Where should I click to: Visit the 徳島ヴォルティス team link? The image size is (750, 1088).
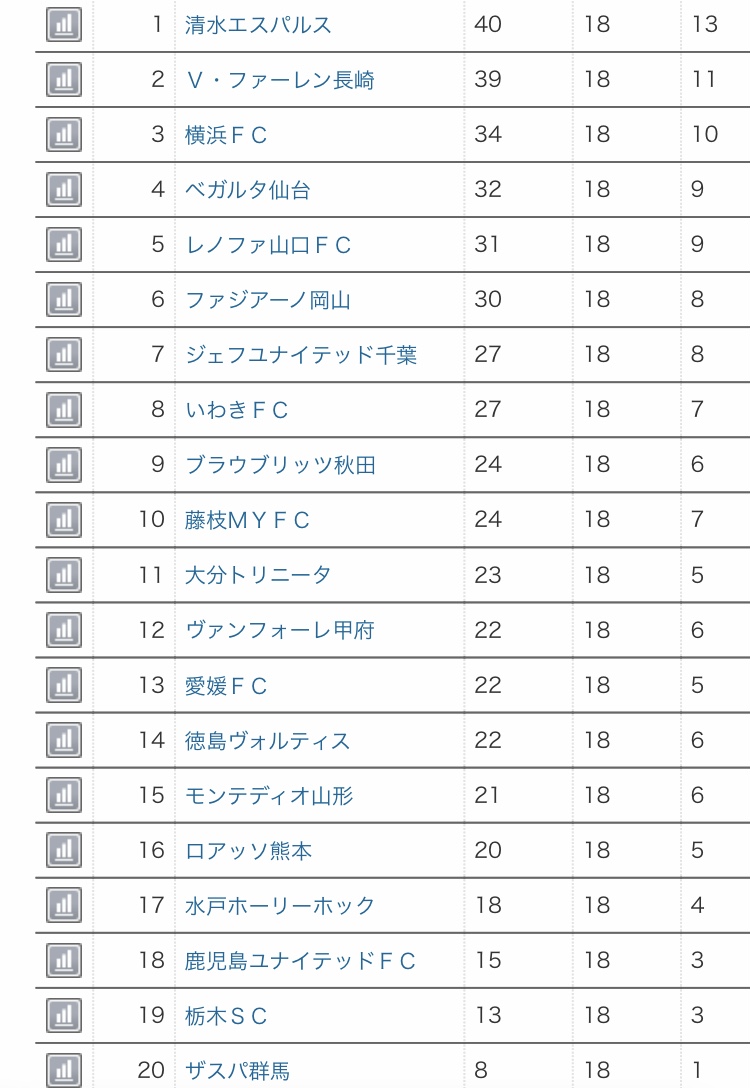[x=268, y=740]
